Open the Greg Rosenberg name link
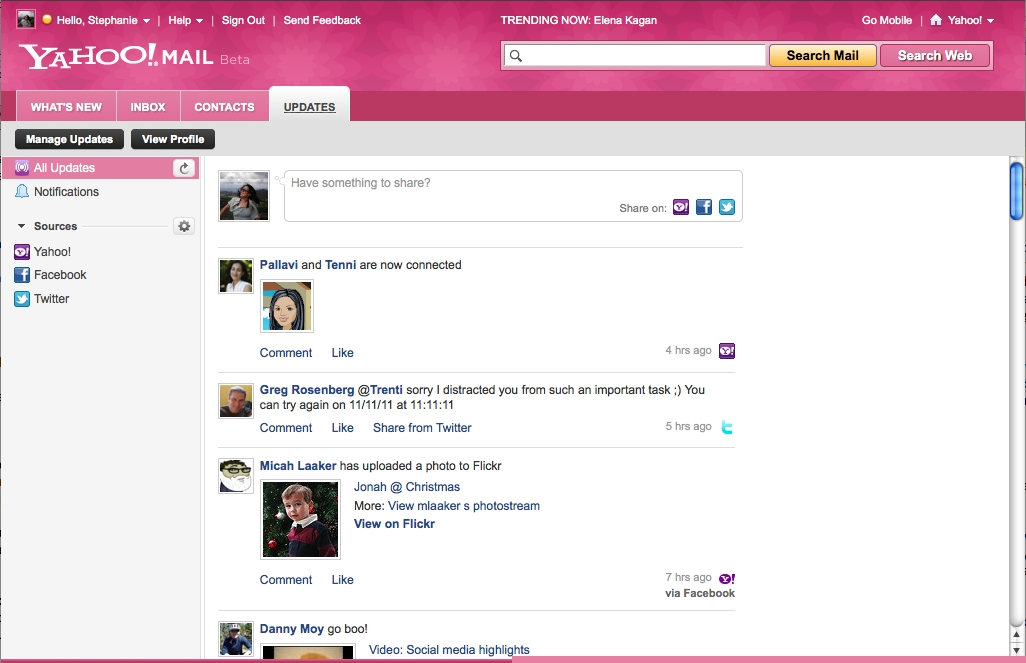Screen dimensions: 1026x663 307,390
